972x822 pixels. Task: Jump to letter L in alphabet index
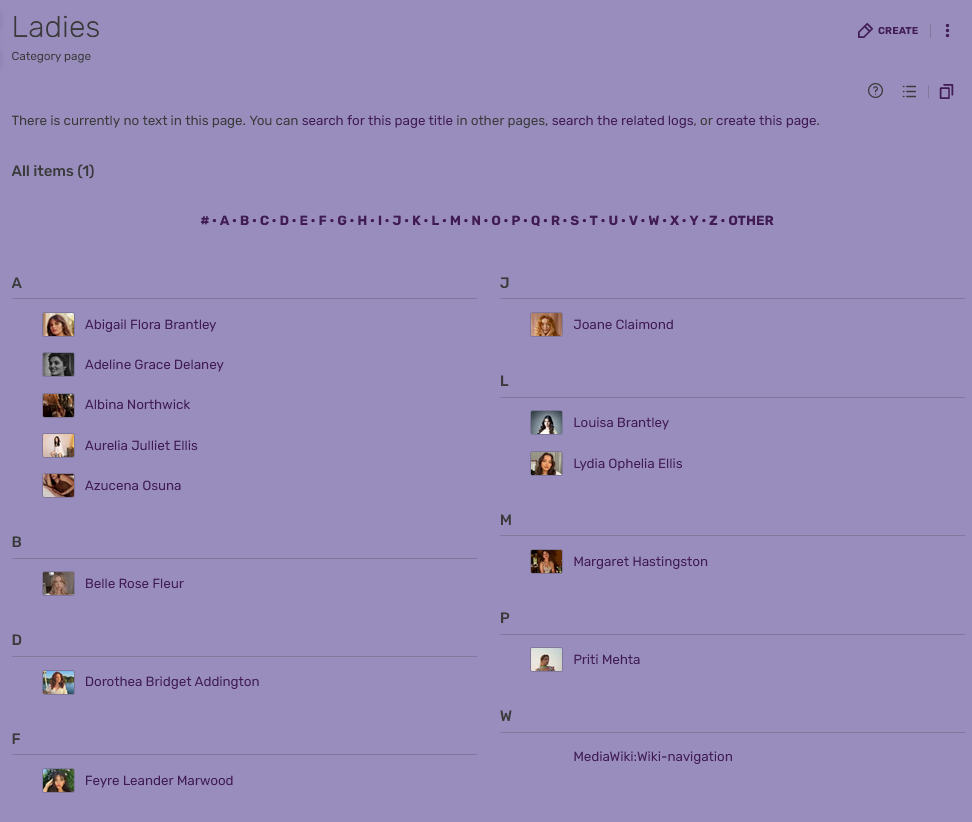click(x=435, y=221)
